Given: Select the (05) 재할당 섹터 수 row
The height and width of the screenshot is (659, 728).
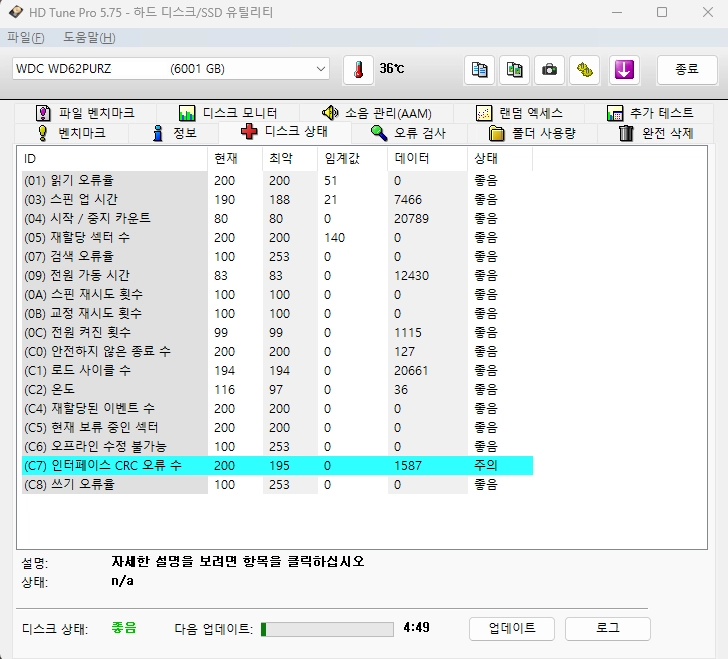Looking at the screenshot, I should click(277, 237).
